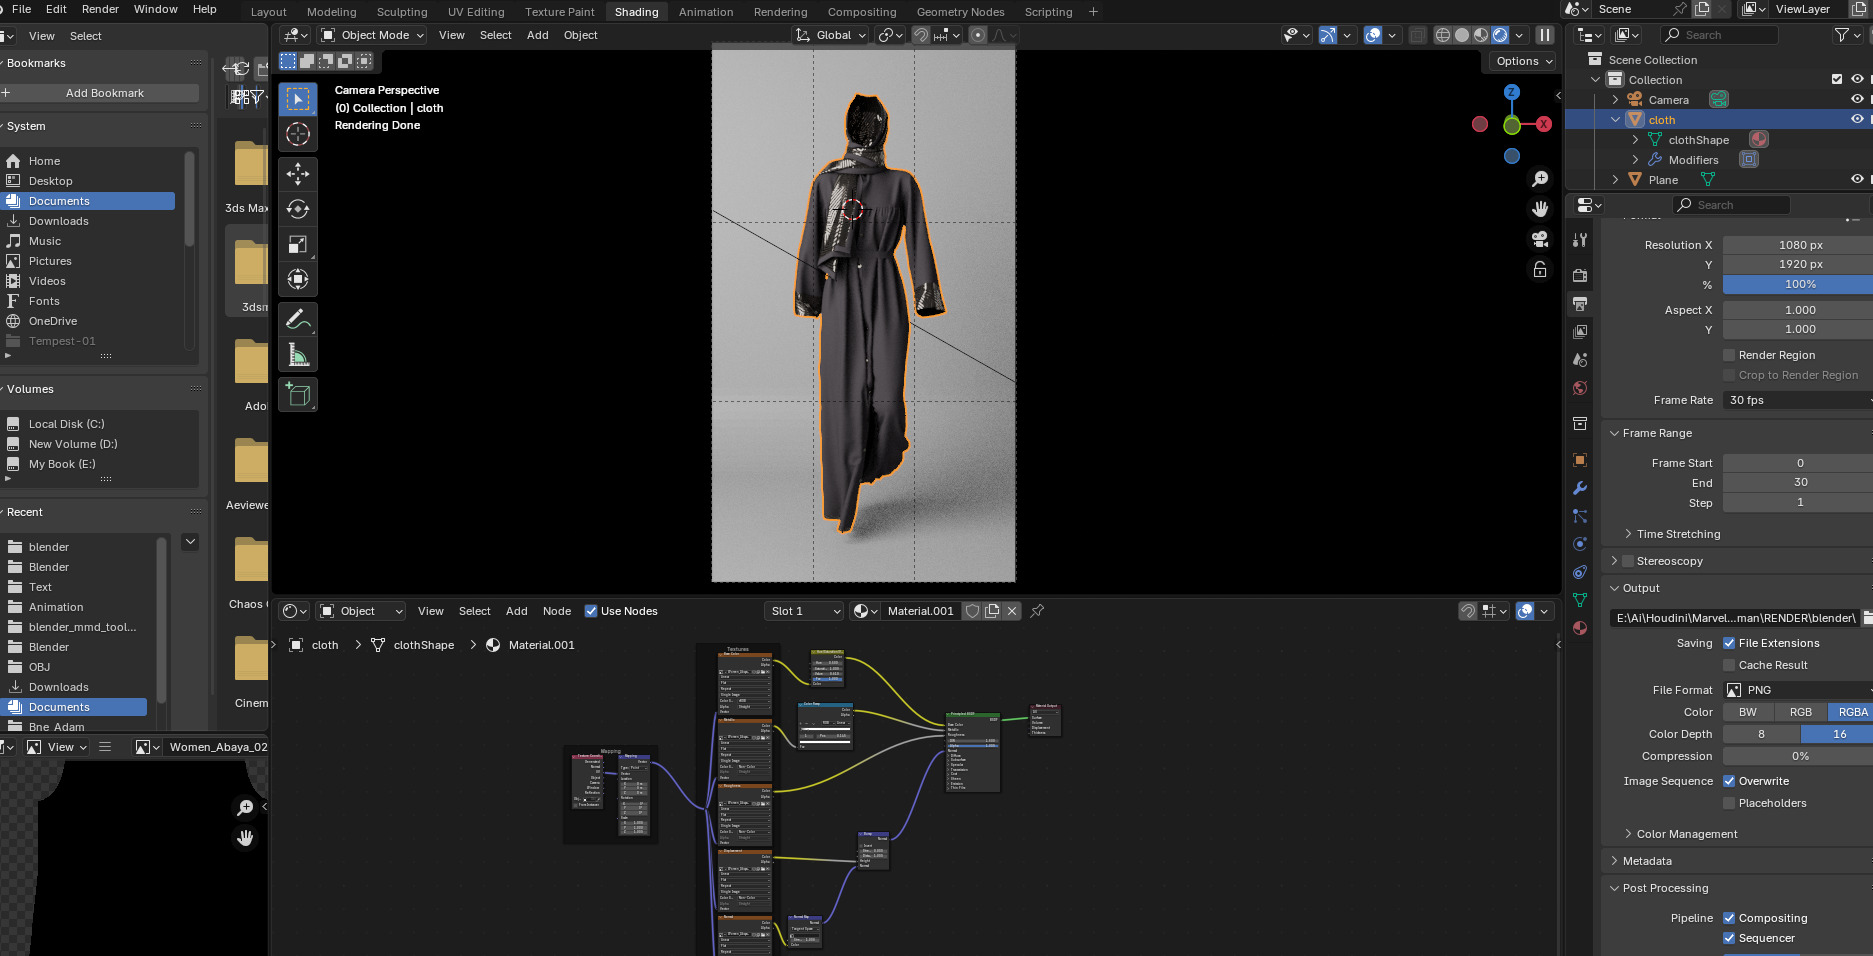Toggle Sequencer pipeline checkbox
The image size is (1873, 956).
(1729, 938)
